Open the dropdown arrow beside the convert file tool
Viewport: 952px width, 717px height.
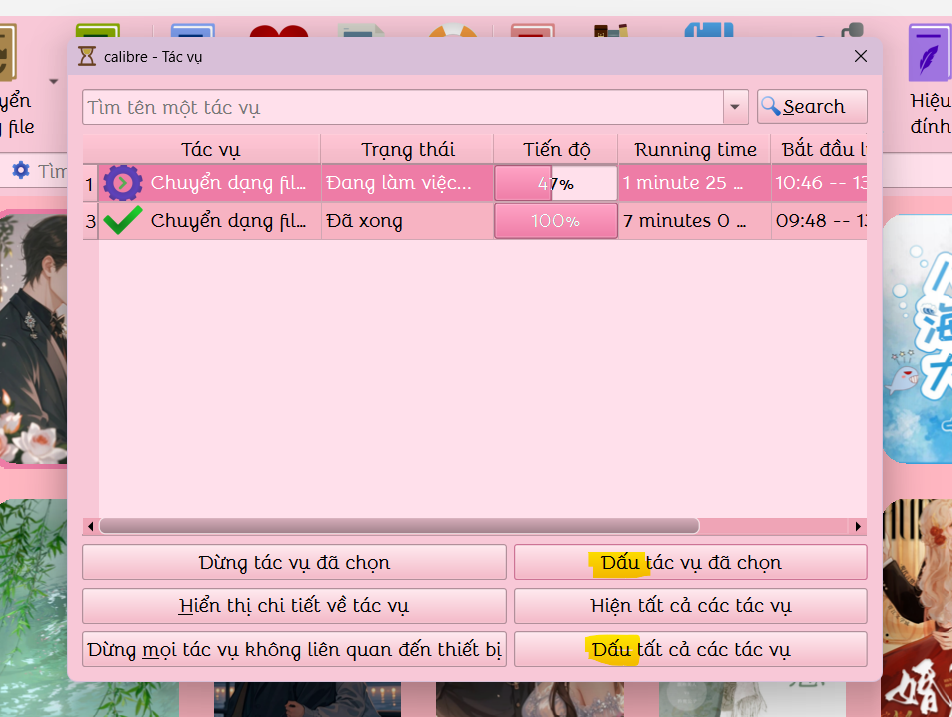coord(53,81)
